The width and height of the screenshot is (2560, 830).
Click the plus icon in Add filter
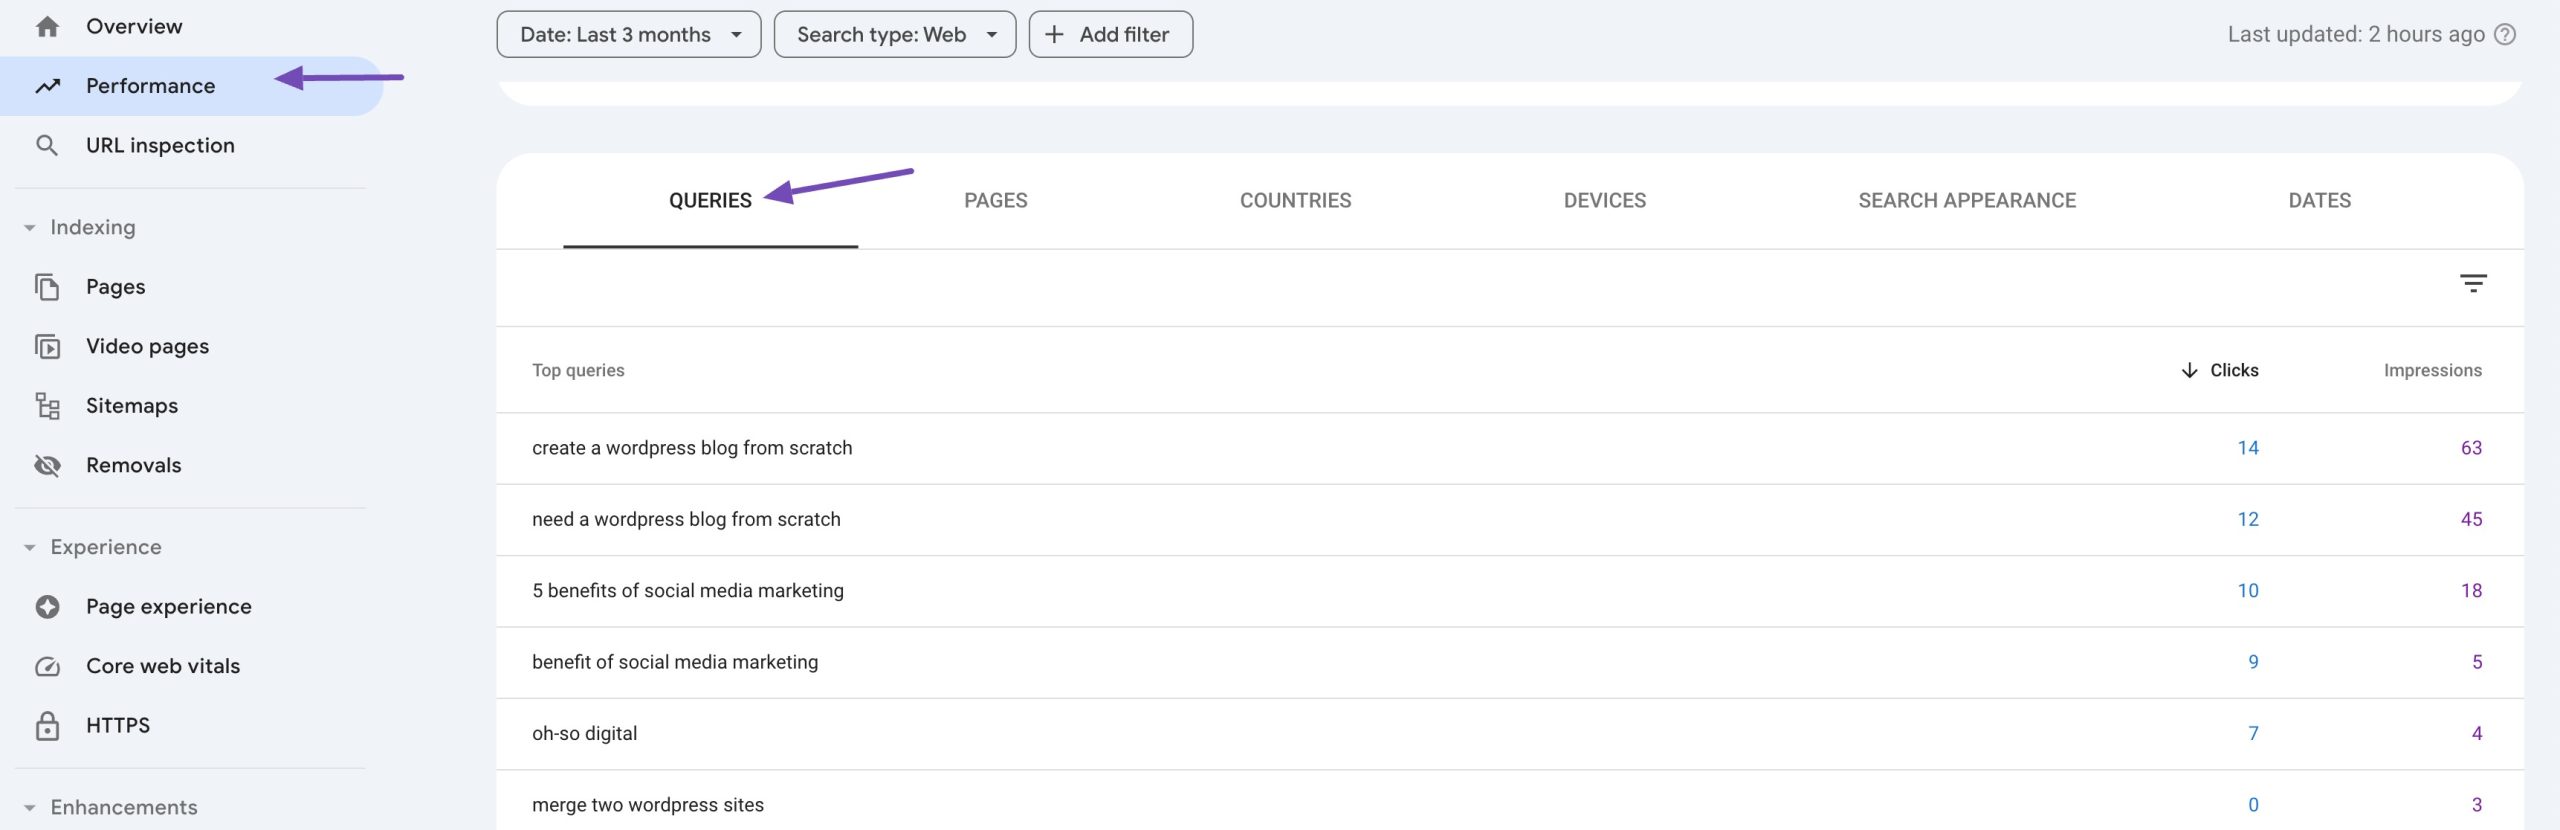(1054, 35)
